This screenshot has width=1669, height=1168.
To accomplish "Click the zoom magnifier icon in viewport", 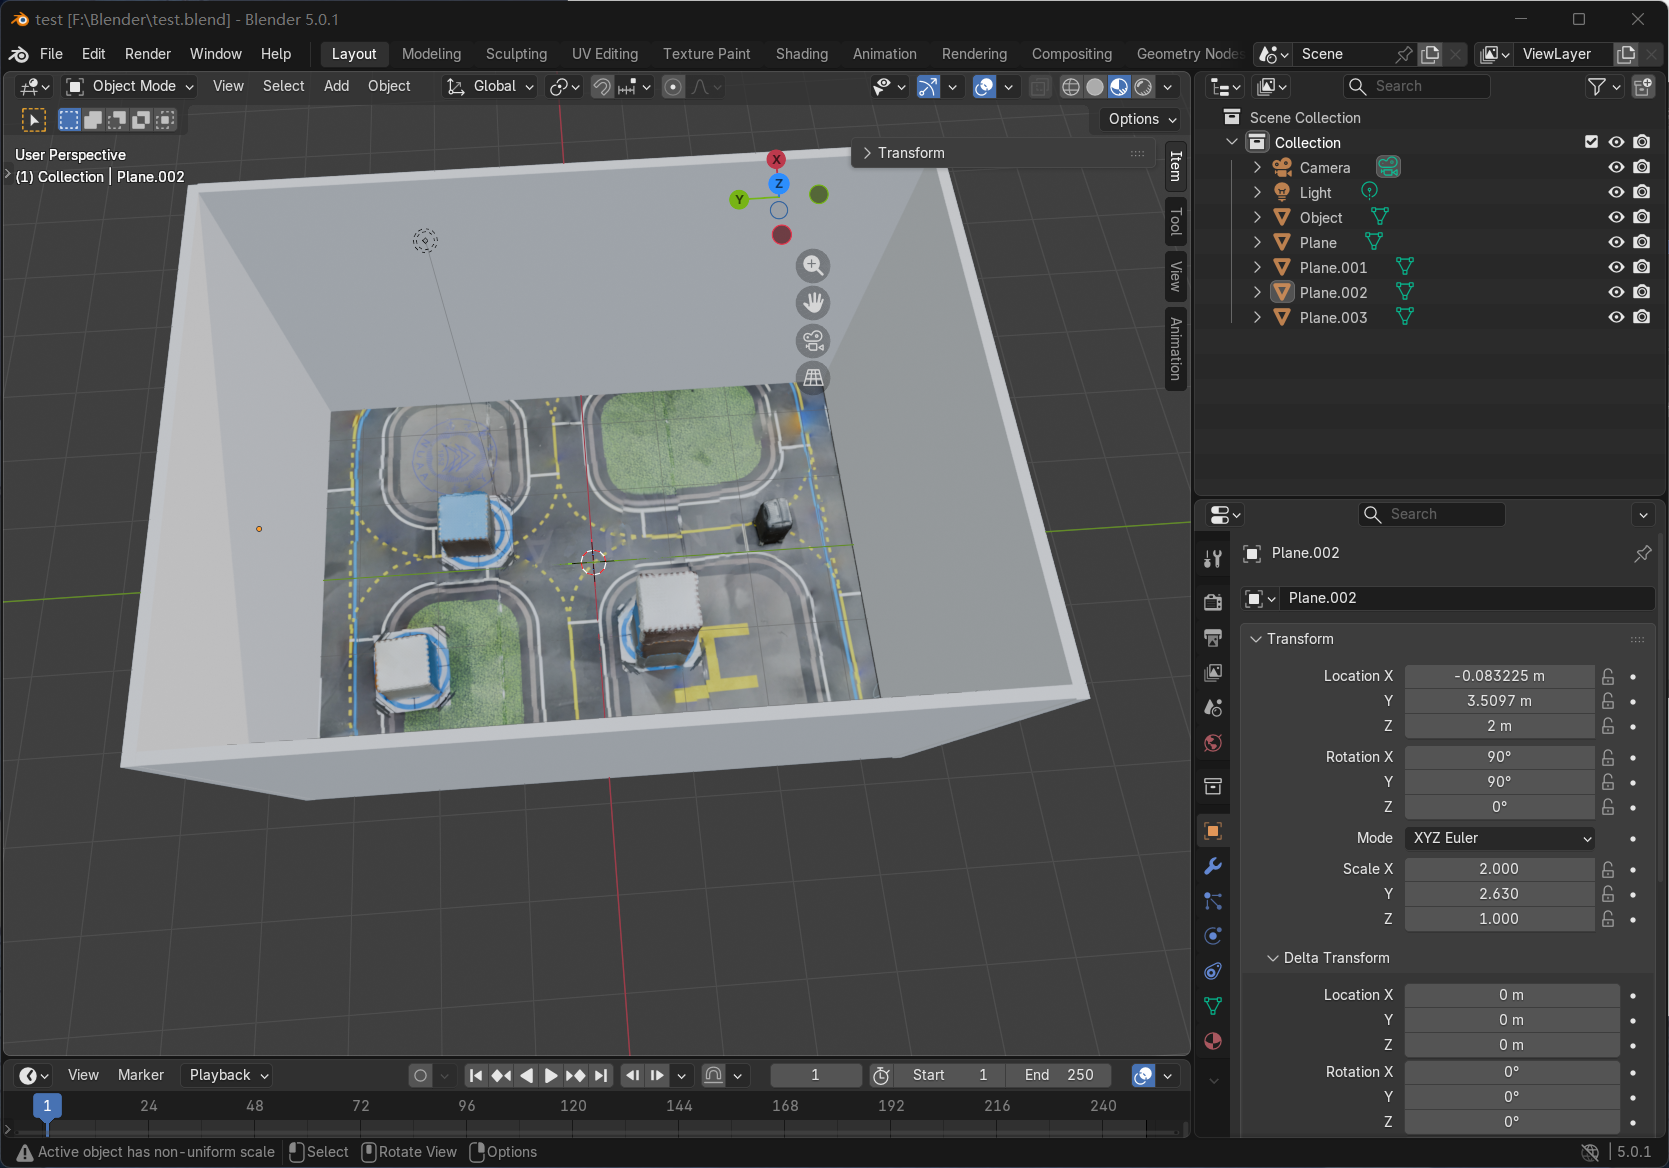I will tap(813, 266).
